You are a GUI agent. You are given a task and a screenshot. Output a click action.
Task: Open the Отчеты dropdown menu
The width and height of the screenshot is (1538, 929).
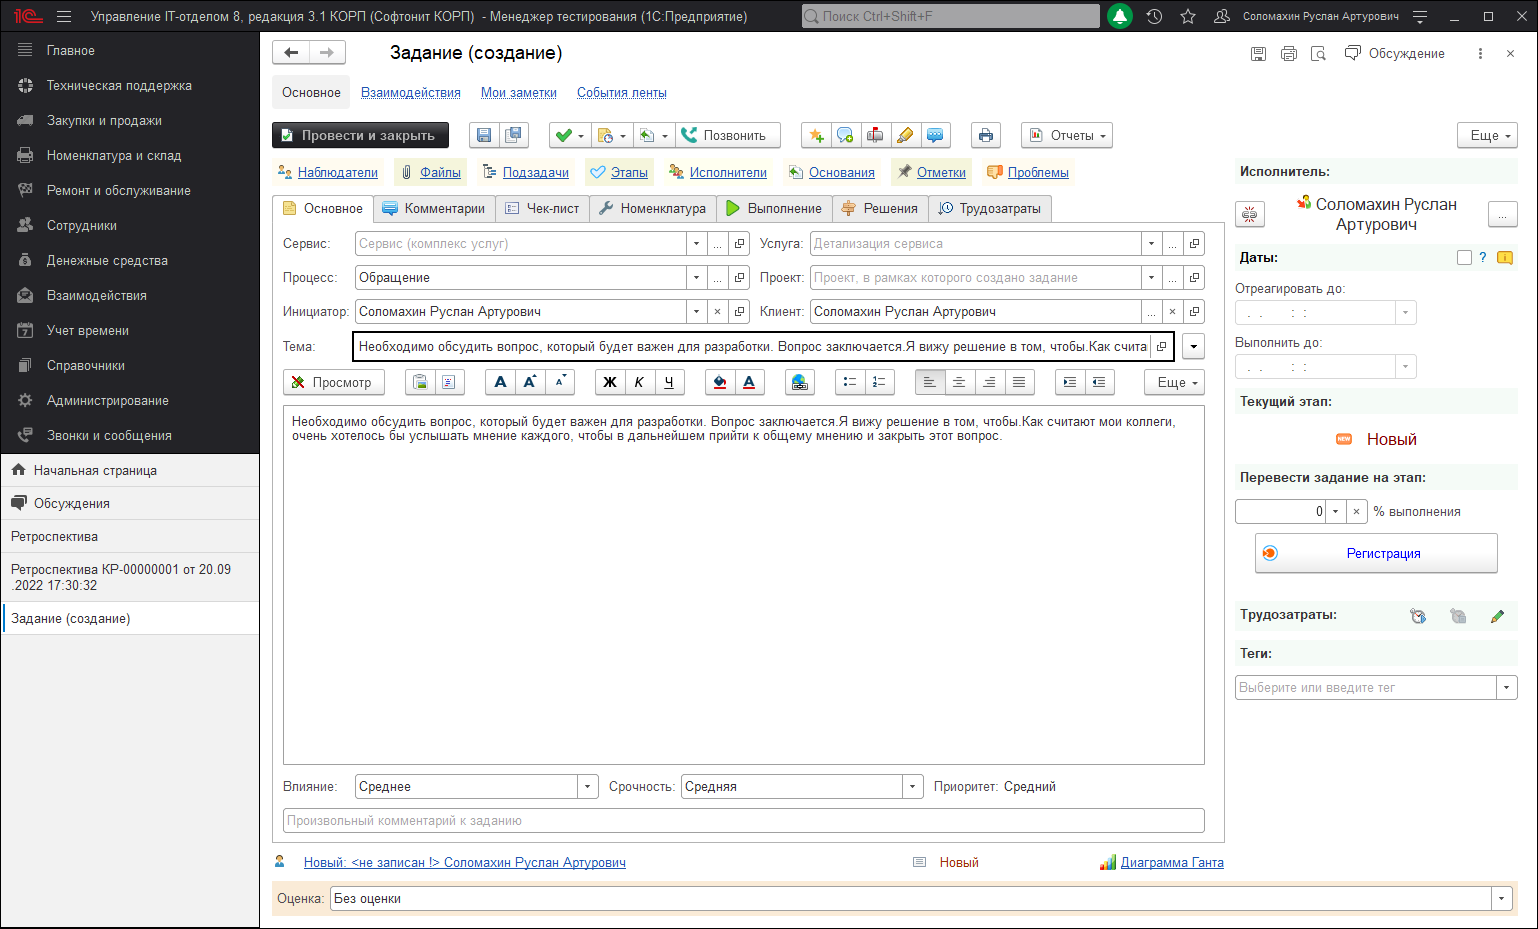(1067, 136)
